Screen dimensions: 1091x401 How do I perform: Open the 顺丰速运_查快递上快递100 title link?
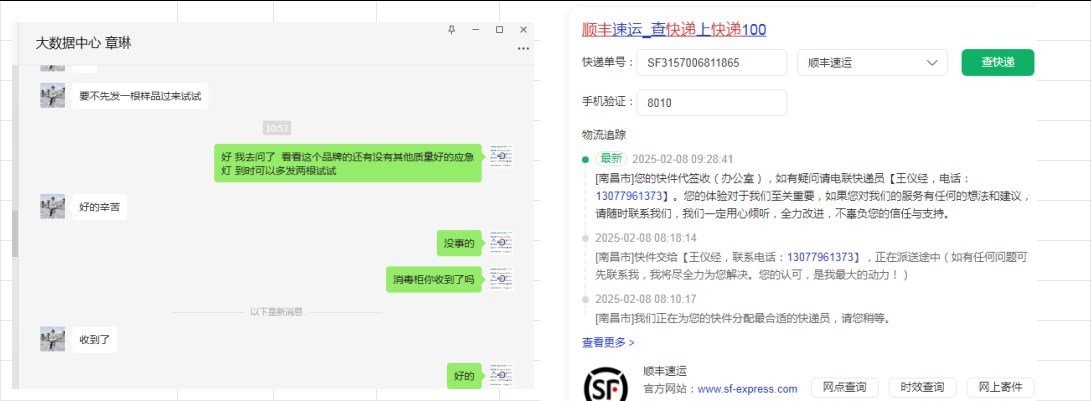pos(674,29)
